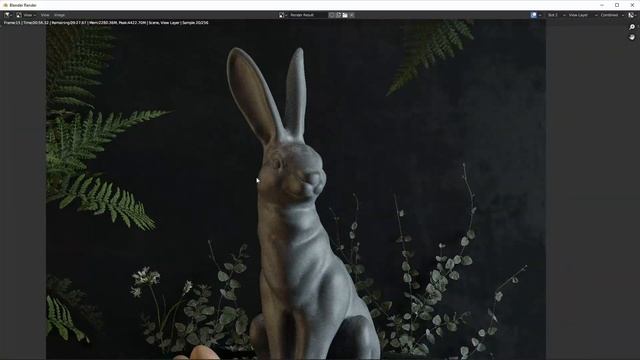The image size is (640, 360).
Task: Open the image editor mode icon dropdown
Action: coord(19,15)
